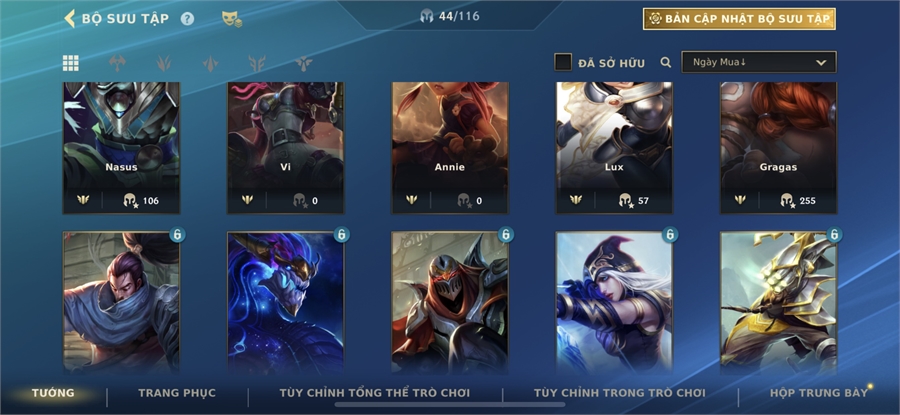
Task: Open the Hộp Trưng Bày tab
Action: (818, 393)
